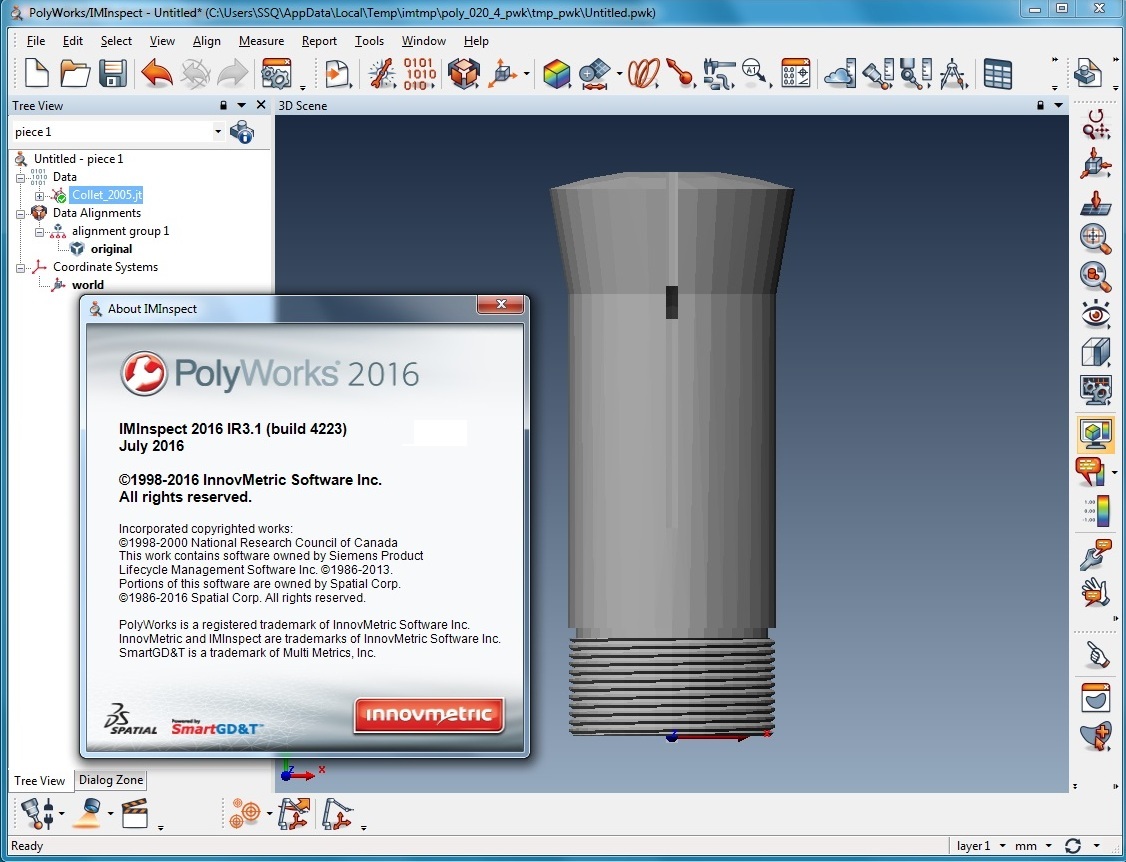Open the Measure menu
This screenshot has height=862, width=1126.
click(261, 41)
